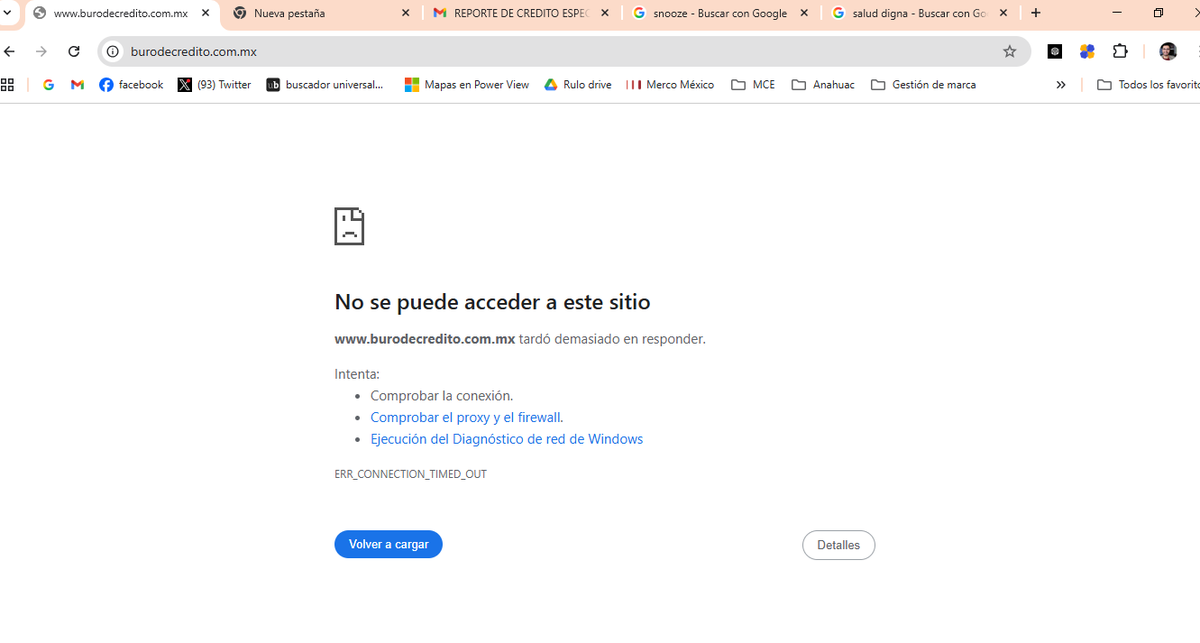
Task: Go back with the browser back arrow
Action: point(9,51)
